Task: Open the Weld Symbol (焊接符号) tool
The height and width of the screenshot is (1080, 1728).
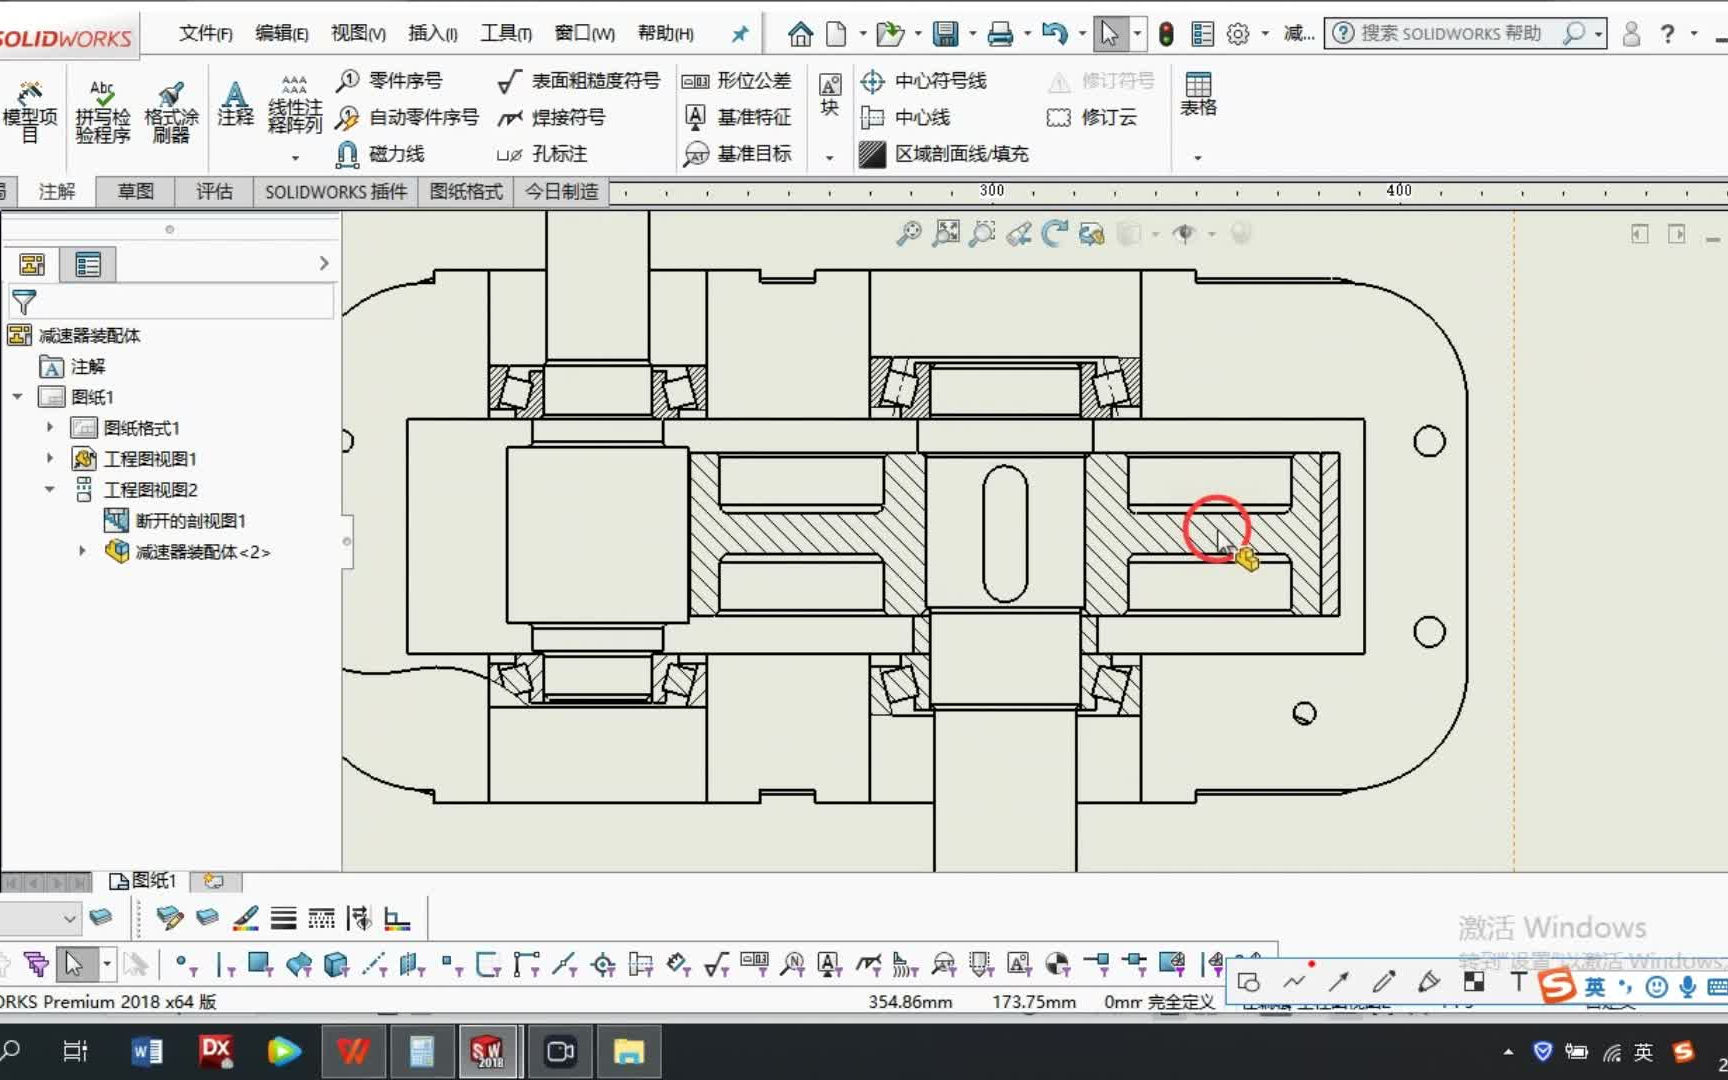Action: 552,117
